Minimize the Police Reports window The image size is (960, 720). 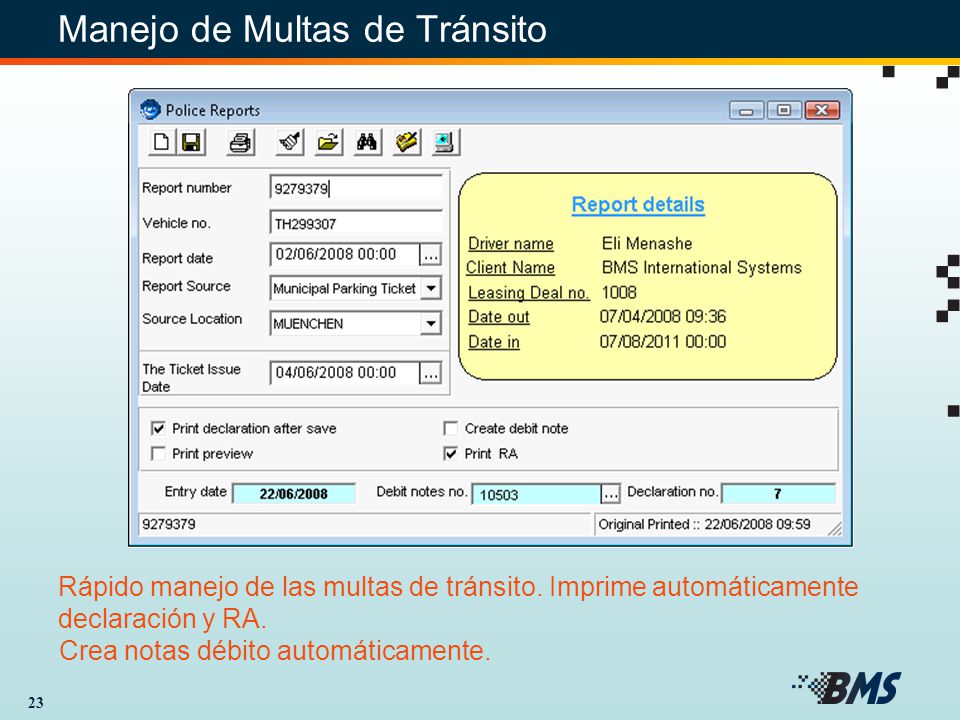pos(746,111)
